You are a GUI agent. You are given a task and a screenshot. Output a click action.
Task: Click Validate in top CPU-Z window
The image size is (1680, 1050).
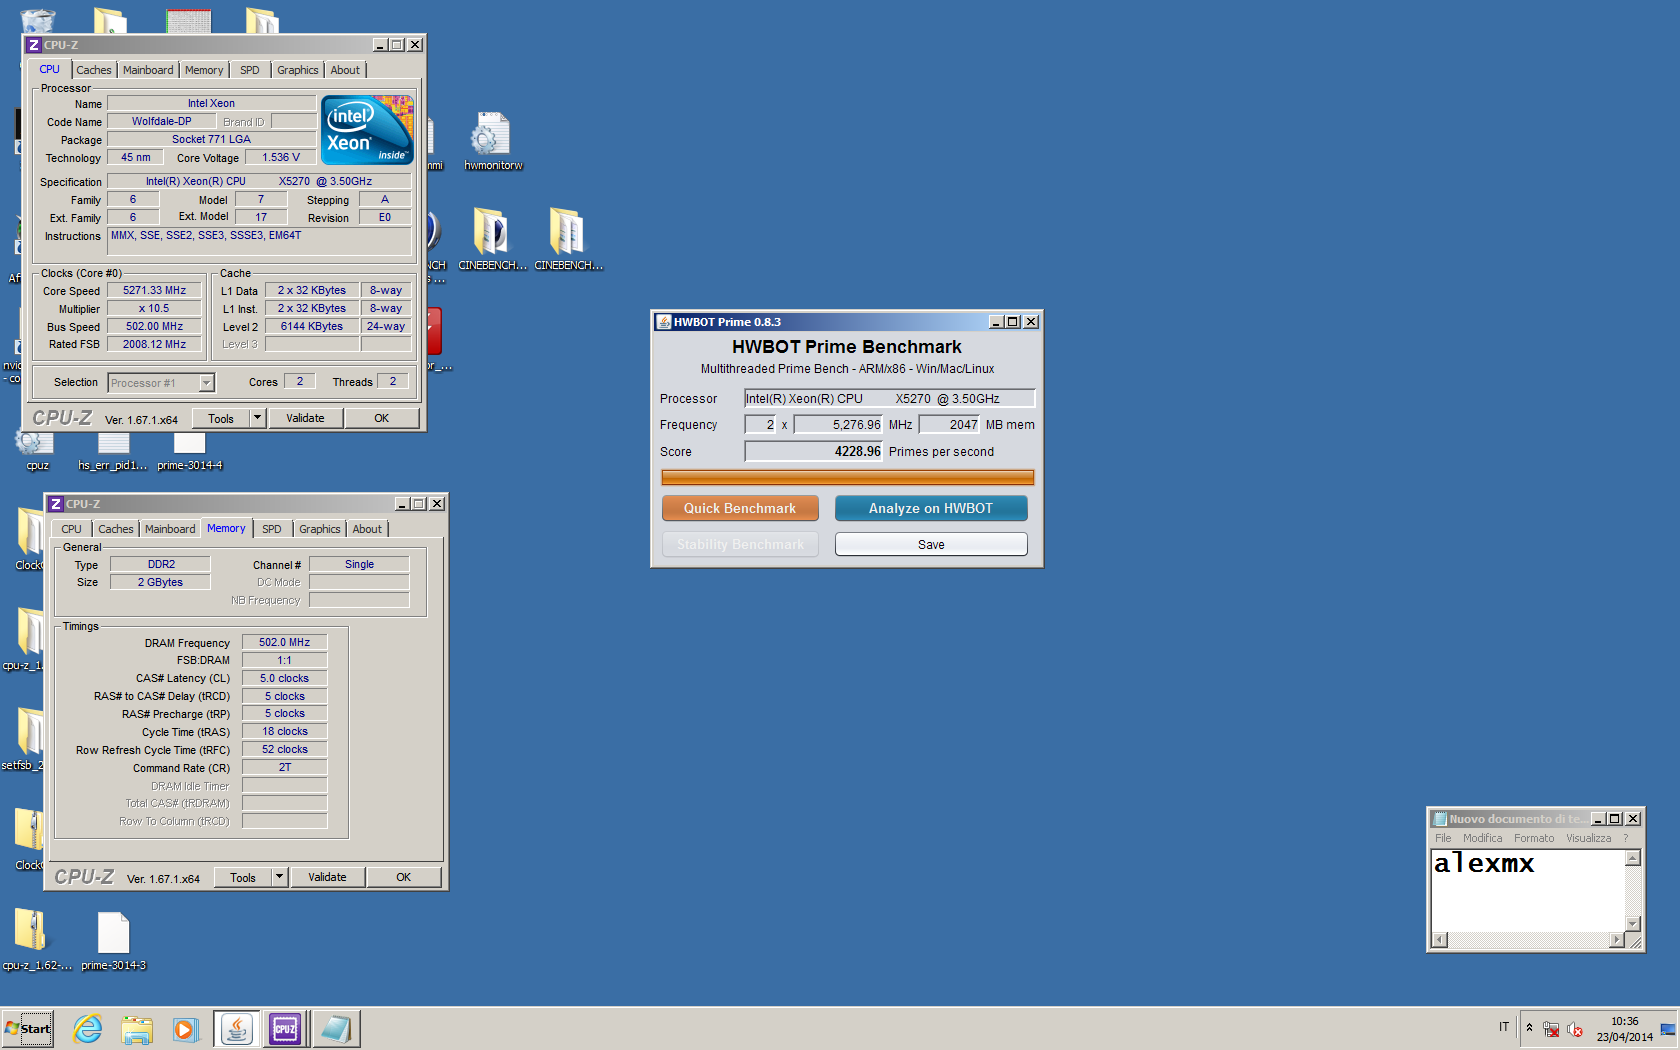[x=305, y=418]
